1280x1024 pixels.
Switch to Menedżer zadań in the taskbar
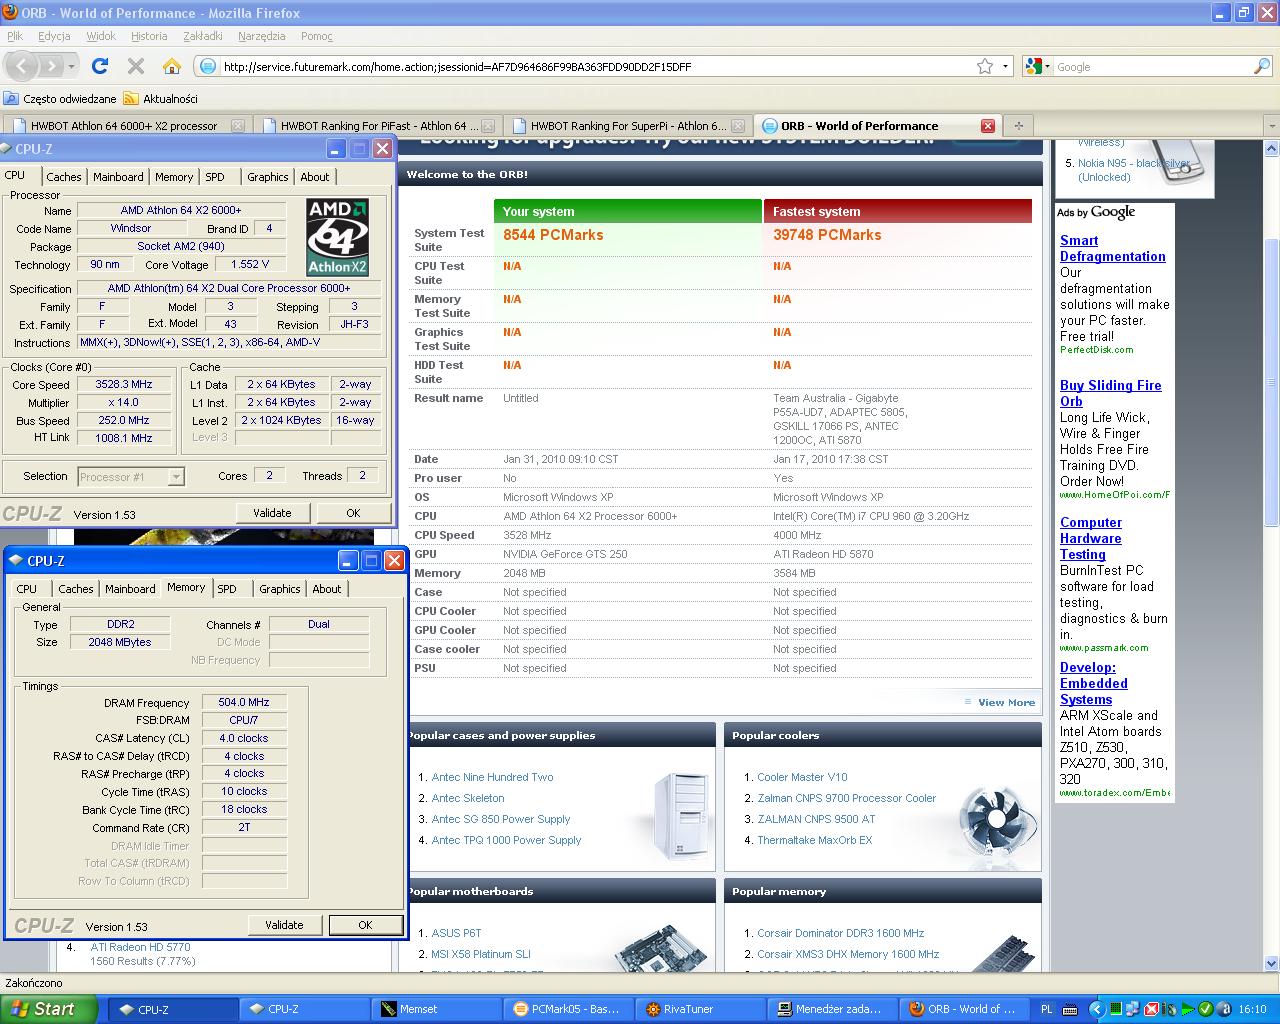click(x=832, y=1009)
